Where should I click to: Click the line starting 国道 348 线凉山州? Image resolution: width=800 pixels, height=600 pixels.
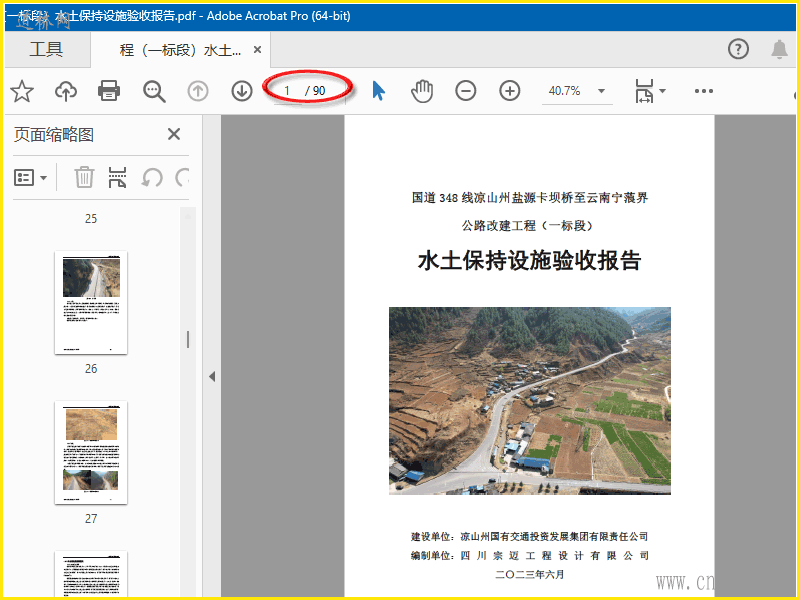click(x=530, y=197)
